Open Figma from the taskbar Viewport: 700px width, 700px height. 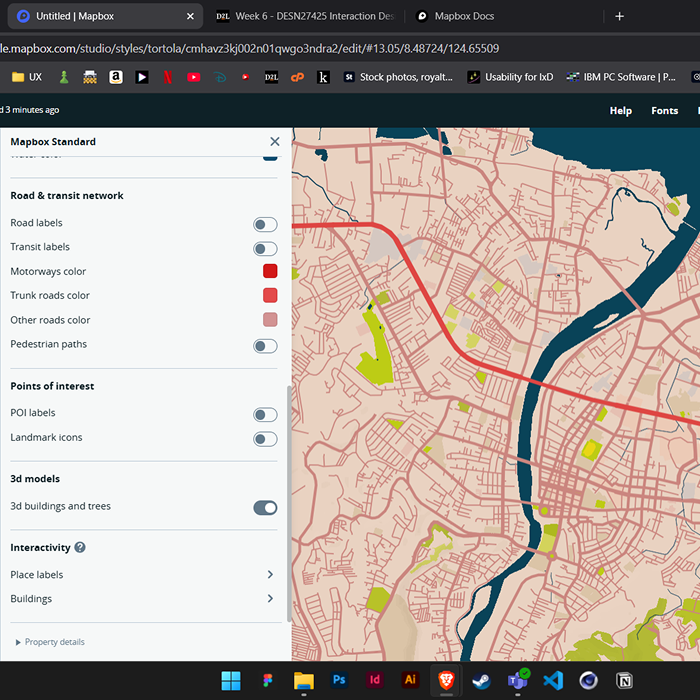[x=267, y=680]
